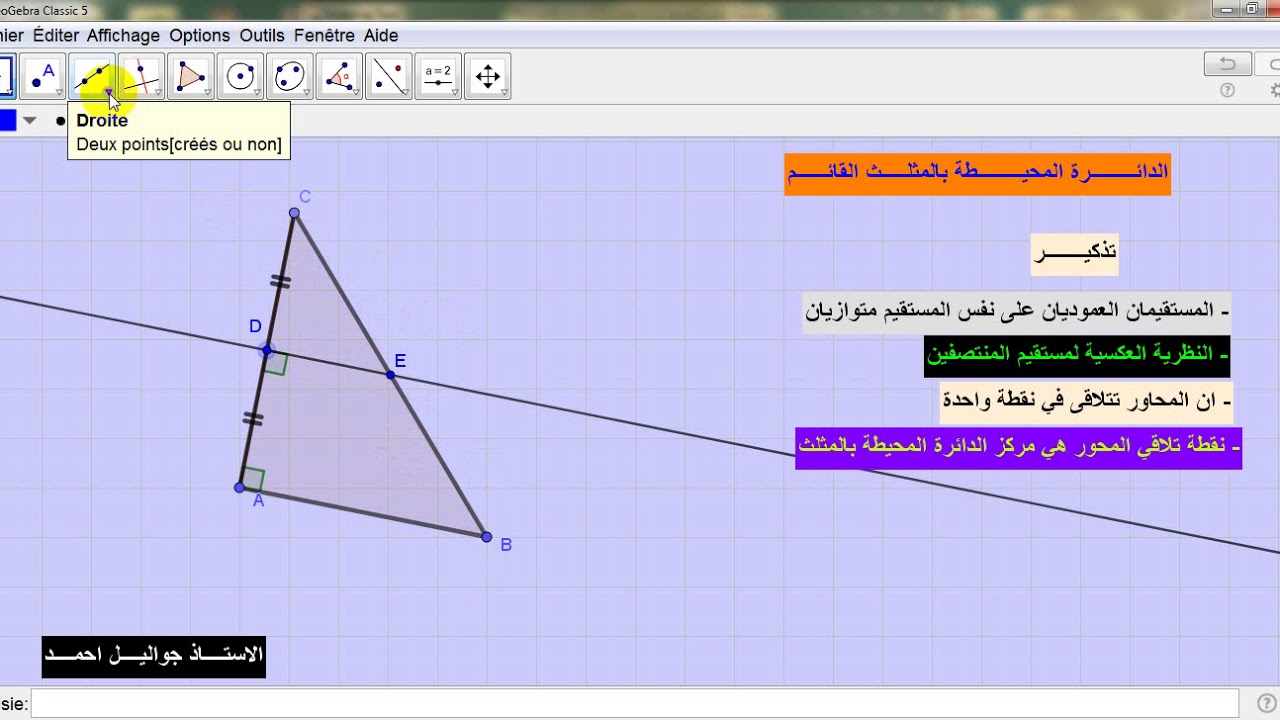Select the orange Arabic title text box

[x=977, y=173]
